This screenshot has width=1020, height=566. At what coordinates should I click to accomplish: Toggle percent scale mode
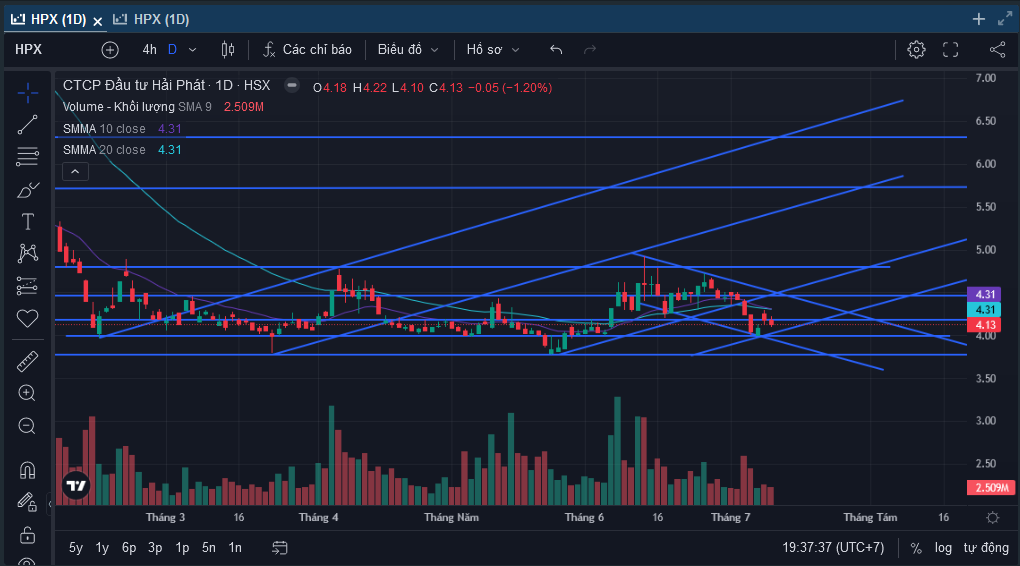point(916,548)
